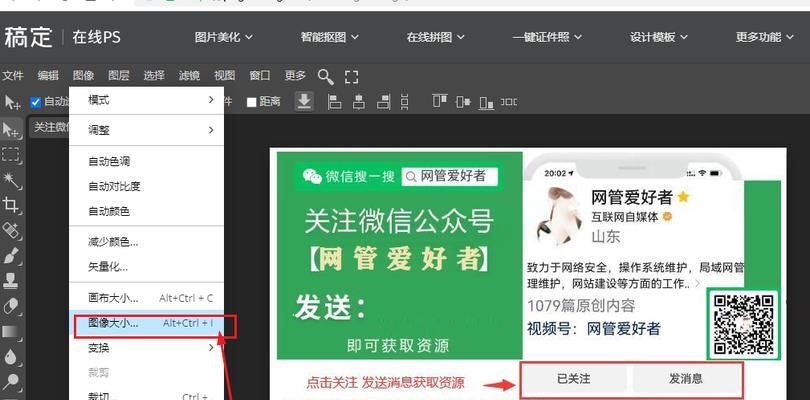Click the 稿定 logo
Image resolution: width=810 pixels, height=400 pixels.
(x=28, y=37)
